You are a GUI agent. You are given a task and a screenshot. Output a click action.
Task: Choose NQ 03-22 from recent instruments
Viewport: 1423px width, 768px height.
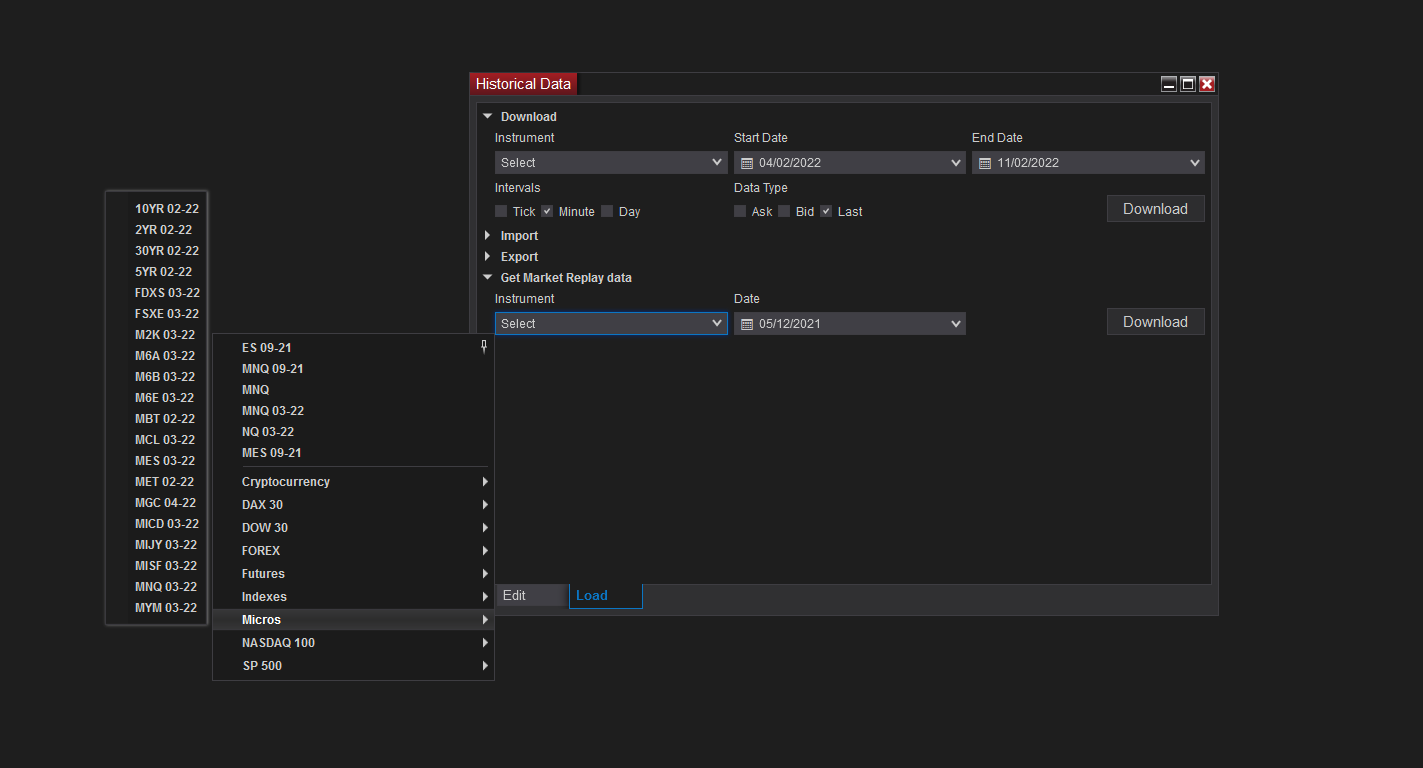pyautogui.click(x=268, y=432)
